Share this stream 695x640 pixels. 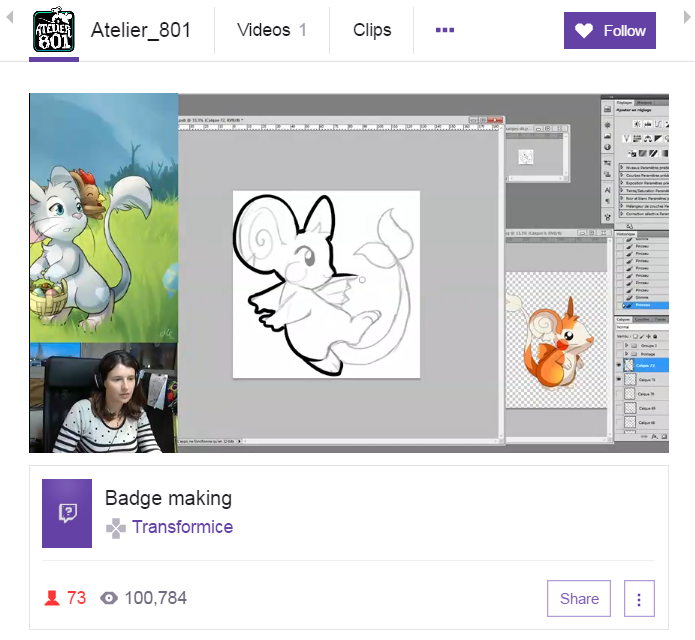pos(579,598)
